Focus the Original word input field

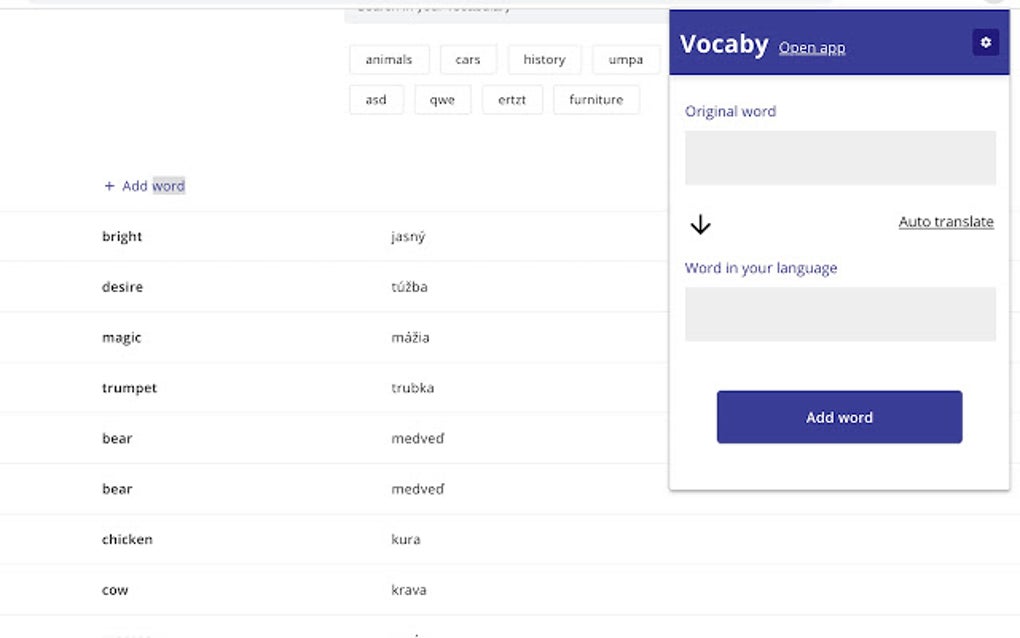click(x=840, y=158)
